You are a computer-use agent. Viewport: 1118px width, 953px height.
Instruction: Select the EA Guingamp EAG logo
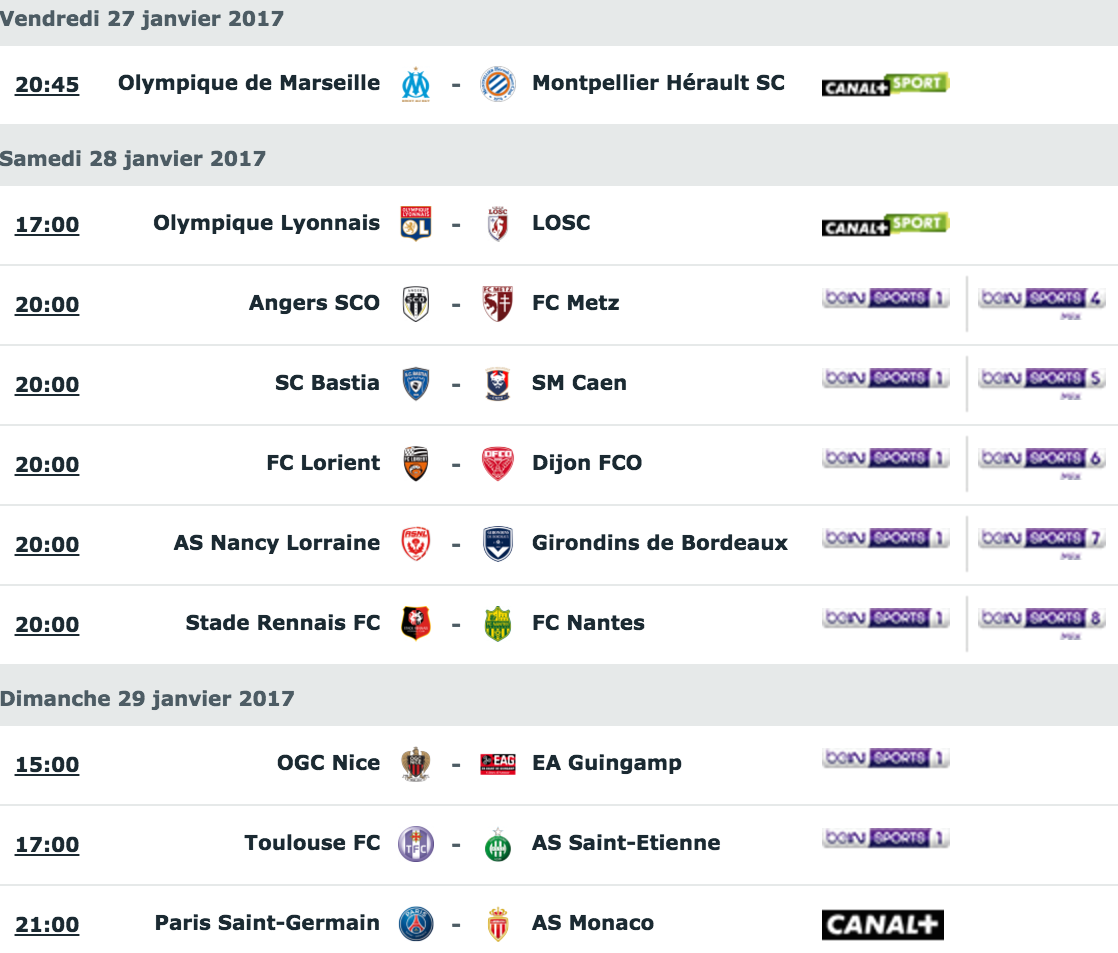pos(498,763)
